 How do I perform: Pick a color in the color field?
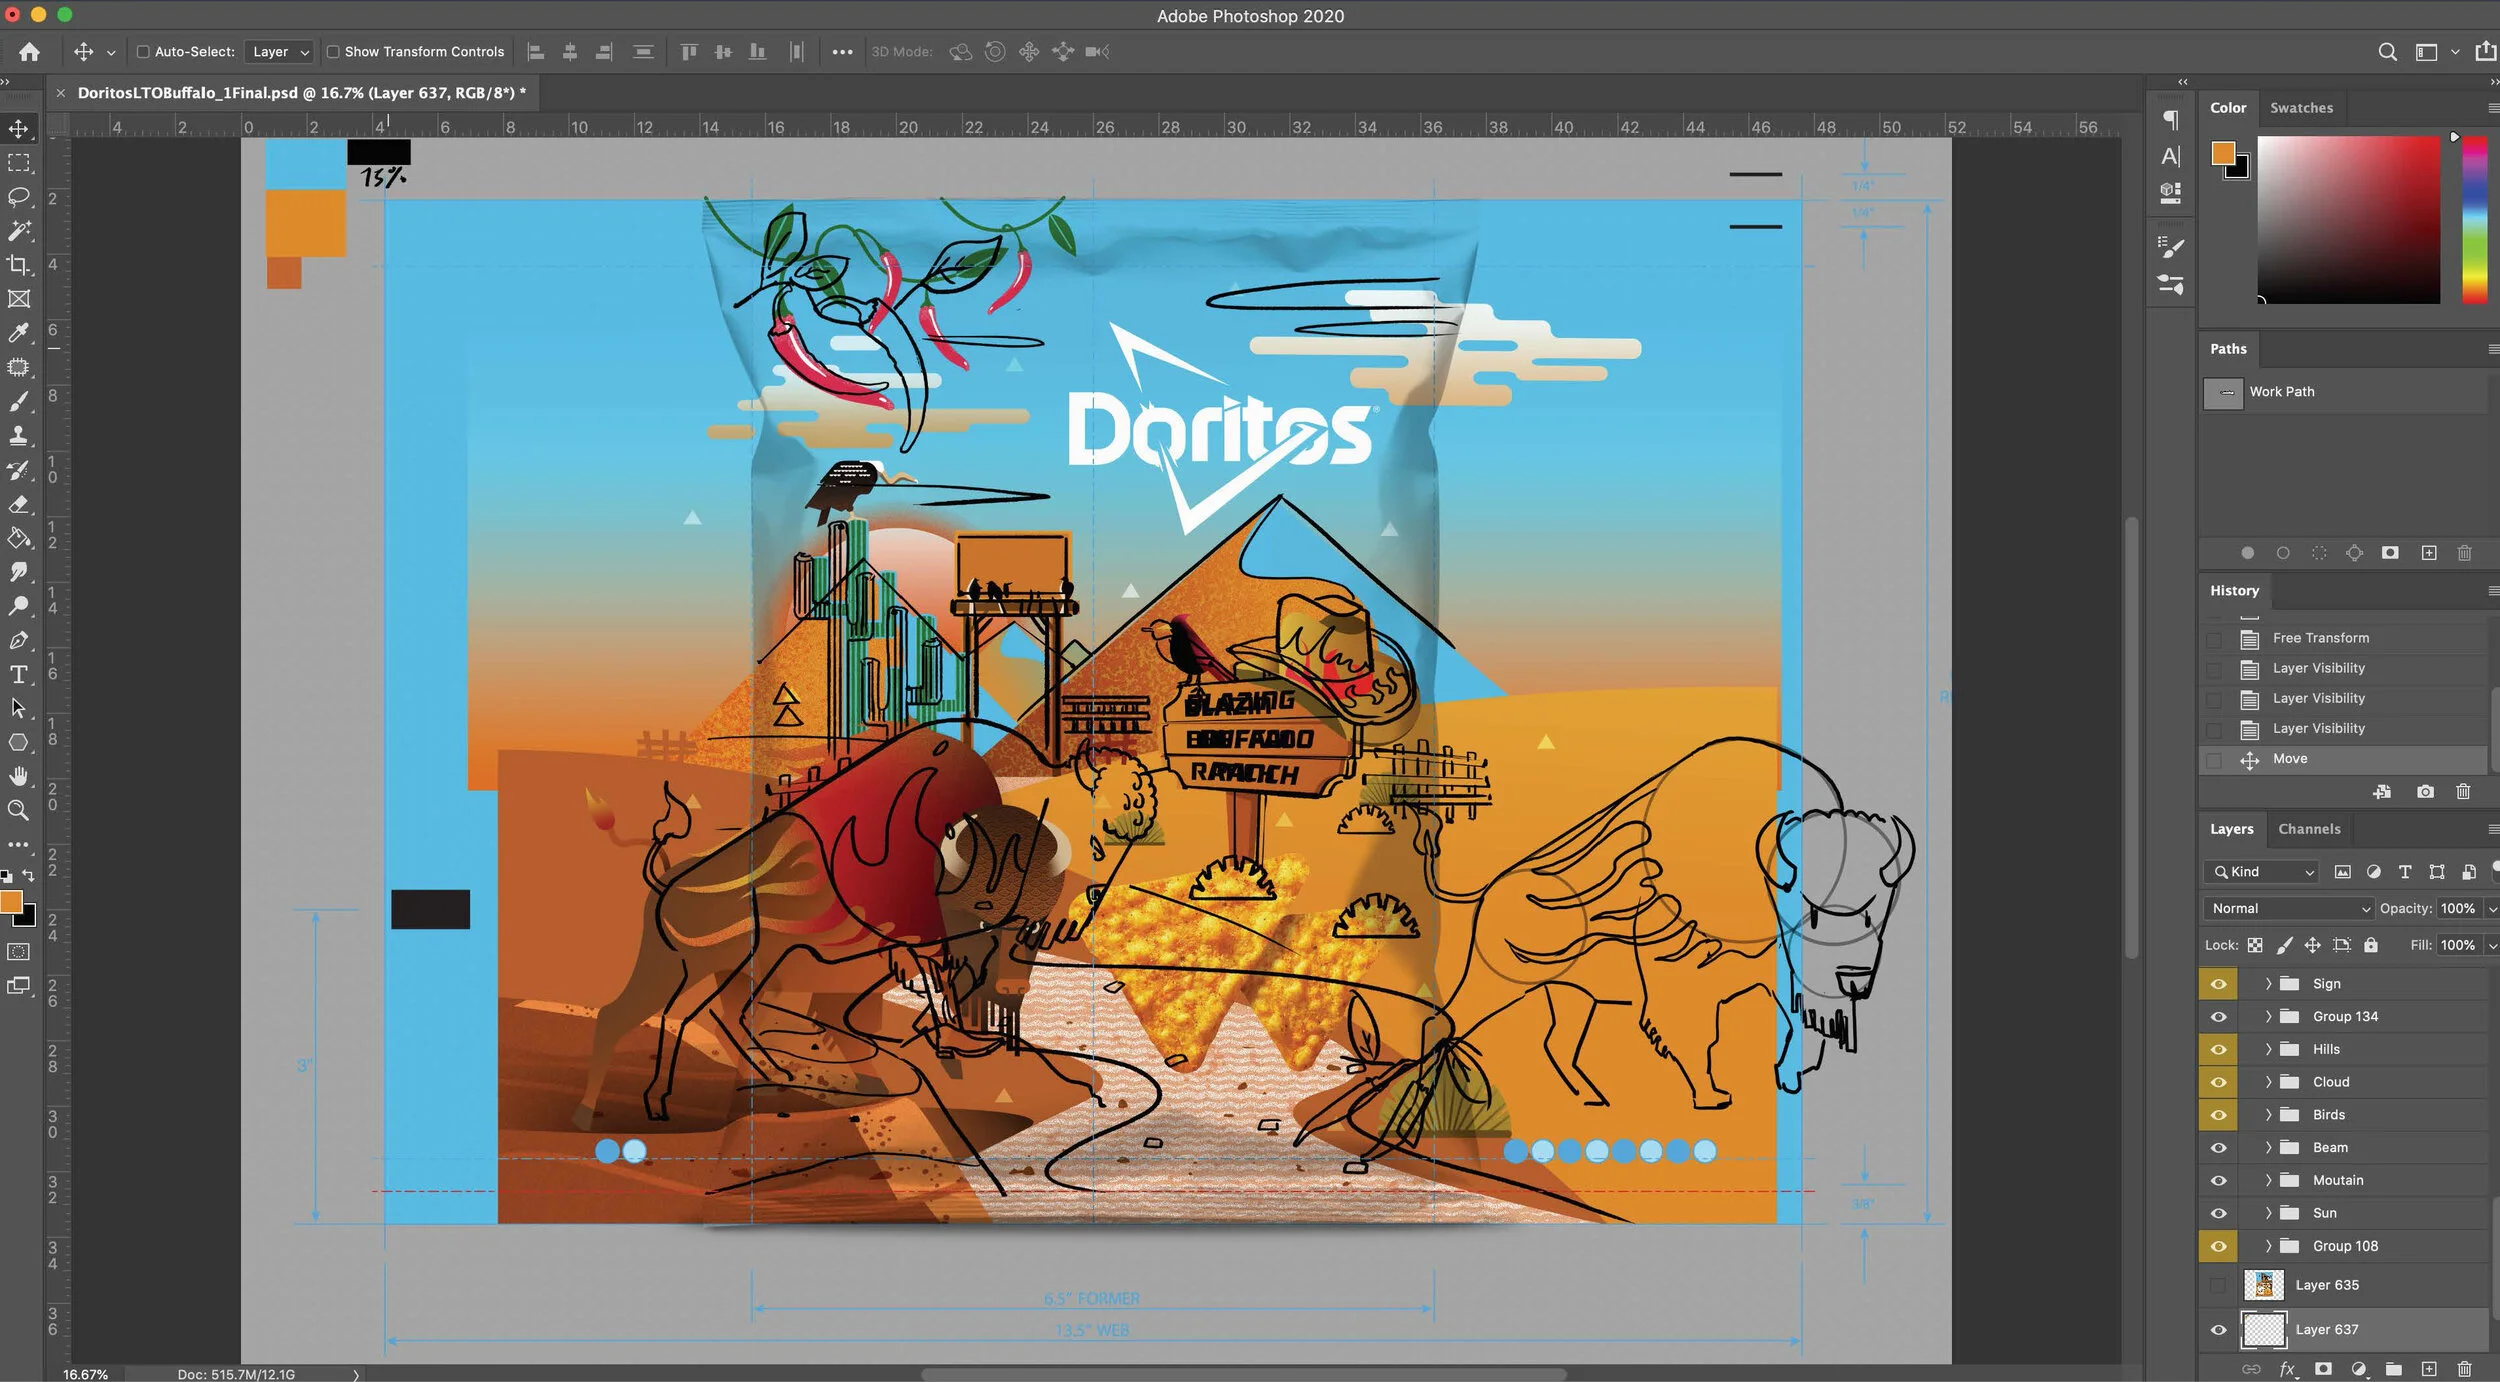[x=2348, y=220]
